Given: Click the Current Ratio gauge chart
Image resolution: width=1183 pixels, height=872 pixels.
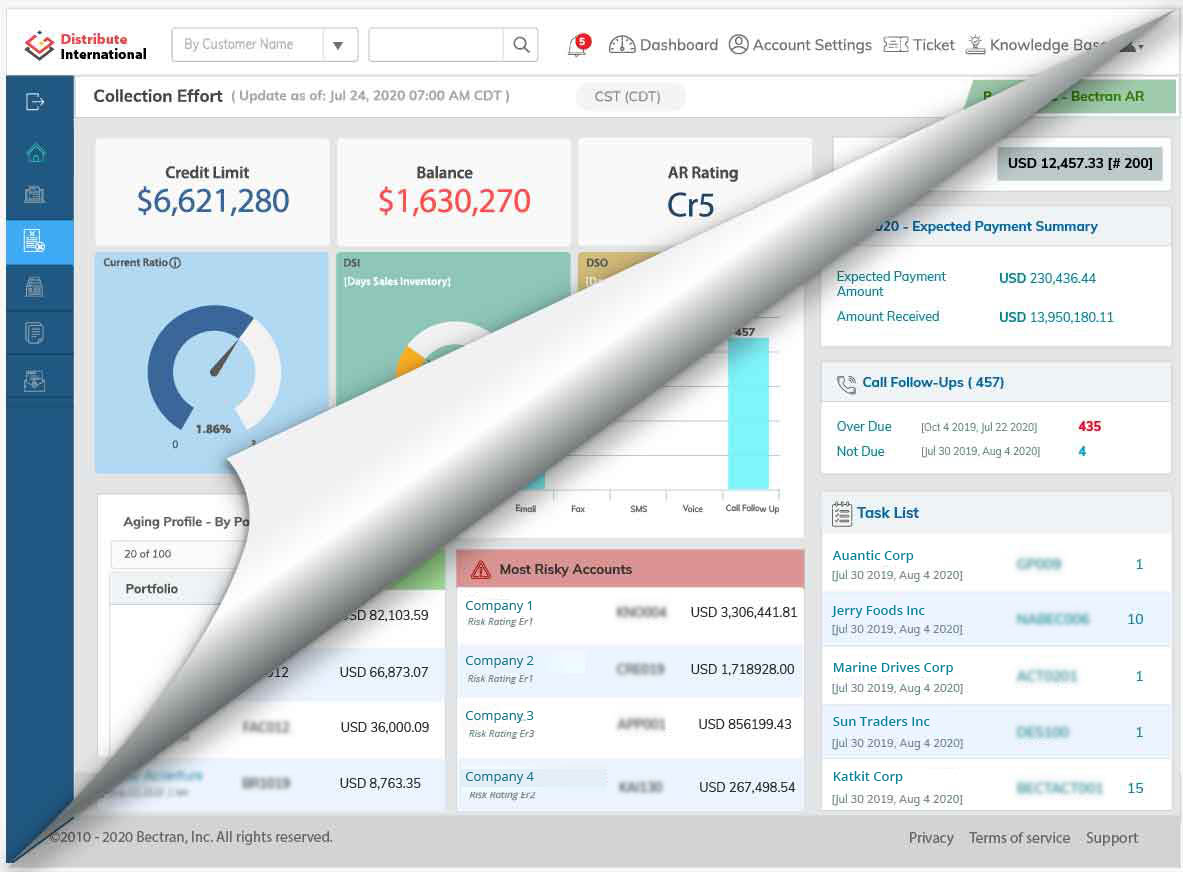Looking at the screenshot, I should pos(214,370).
